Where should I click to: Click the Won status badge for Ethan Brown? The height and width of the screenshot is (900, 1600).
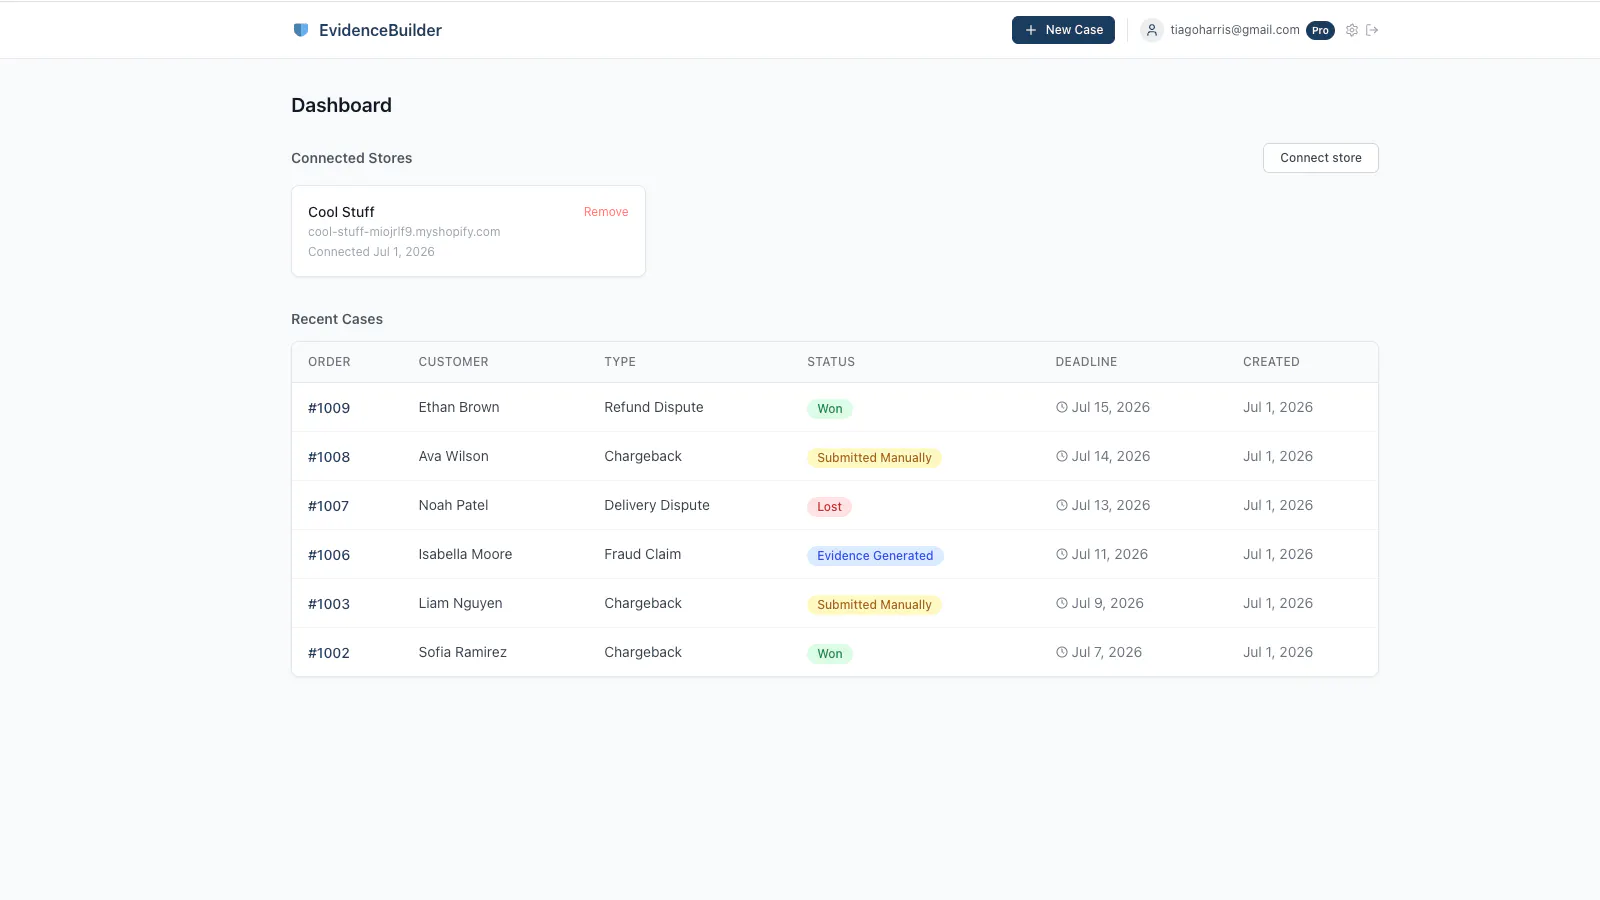pyautogui.click(x=830, y=408)
